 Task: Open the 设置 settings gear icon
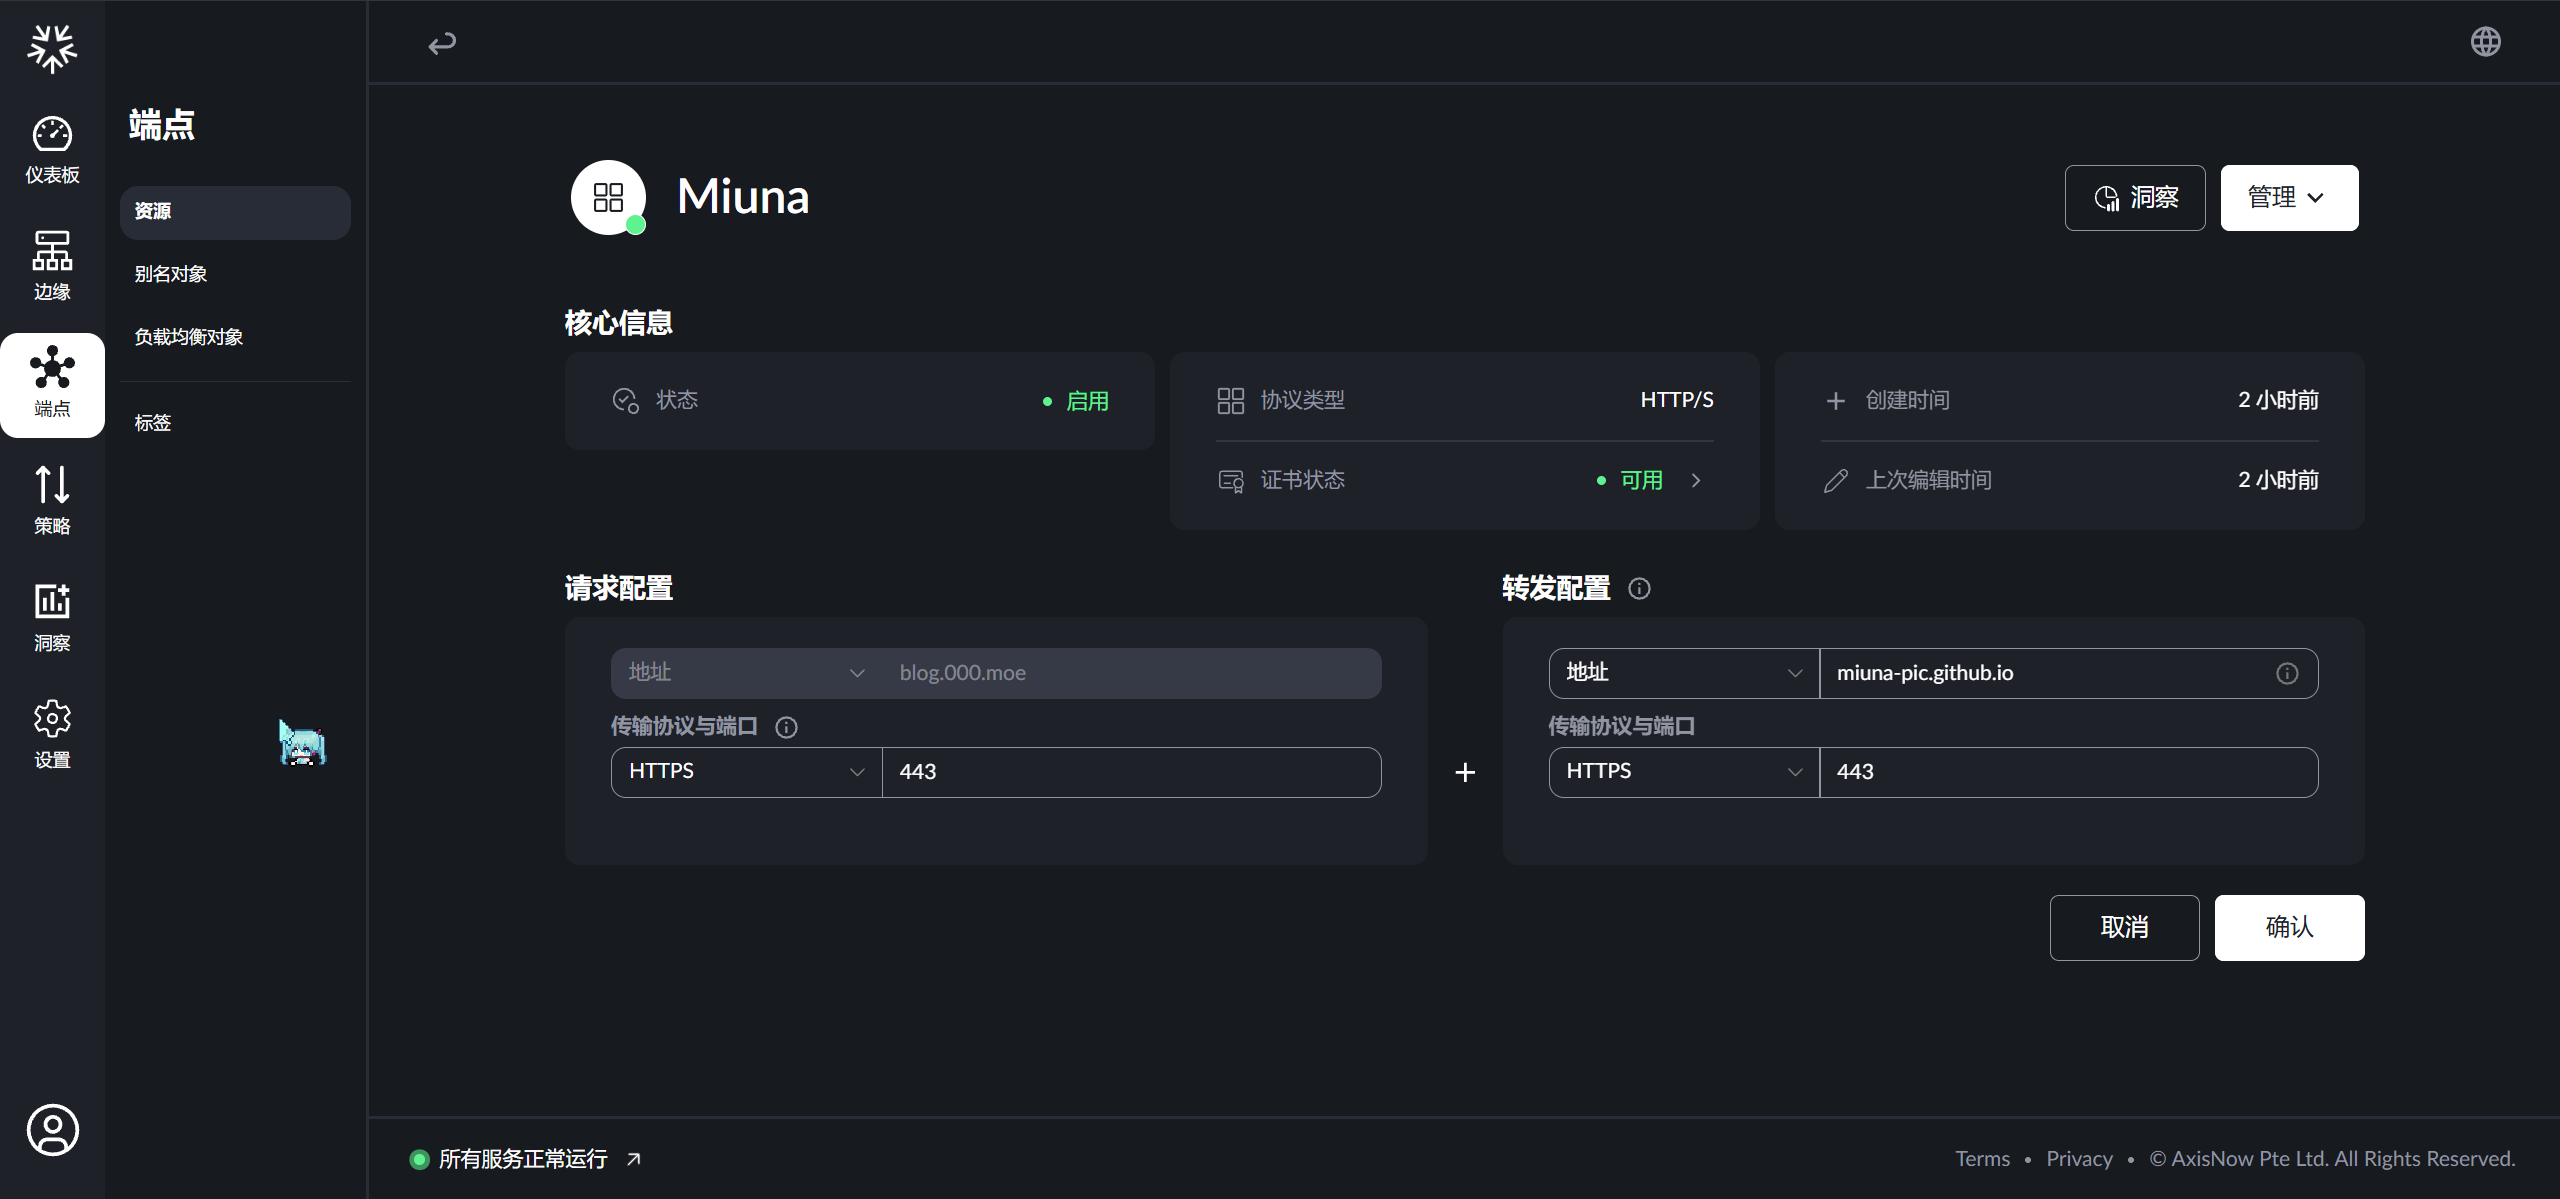click(52, 734)
